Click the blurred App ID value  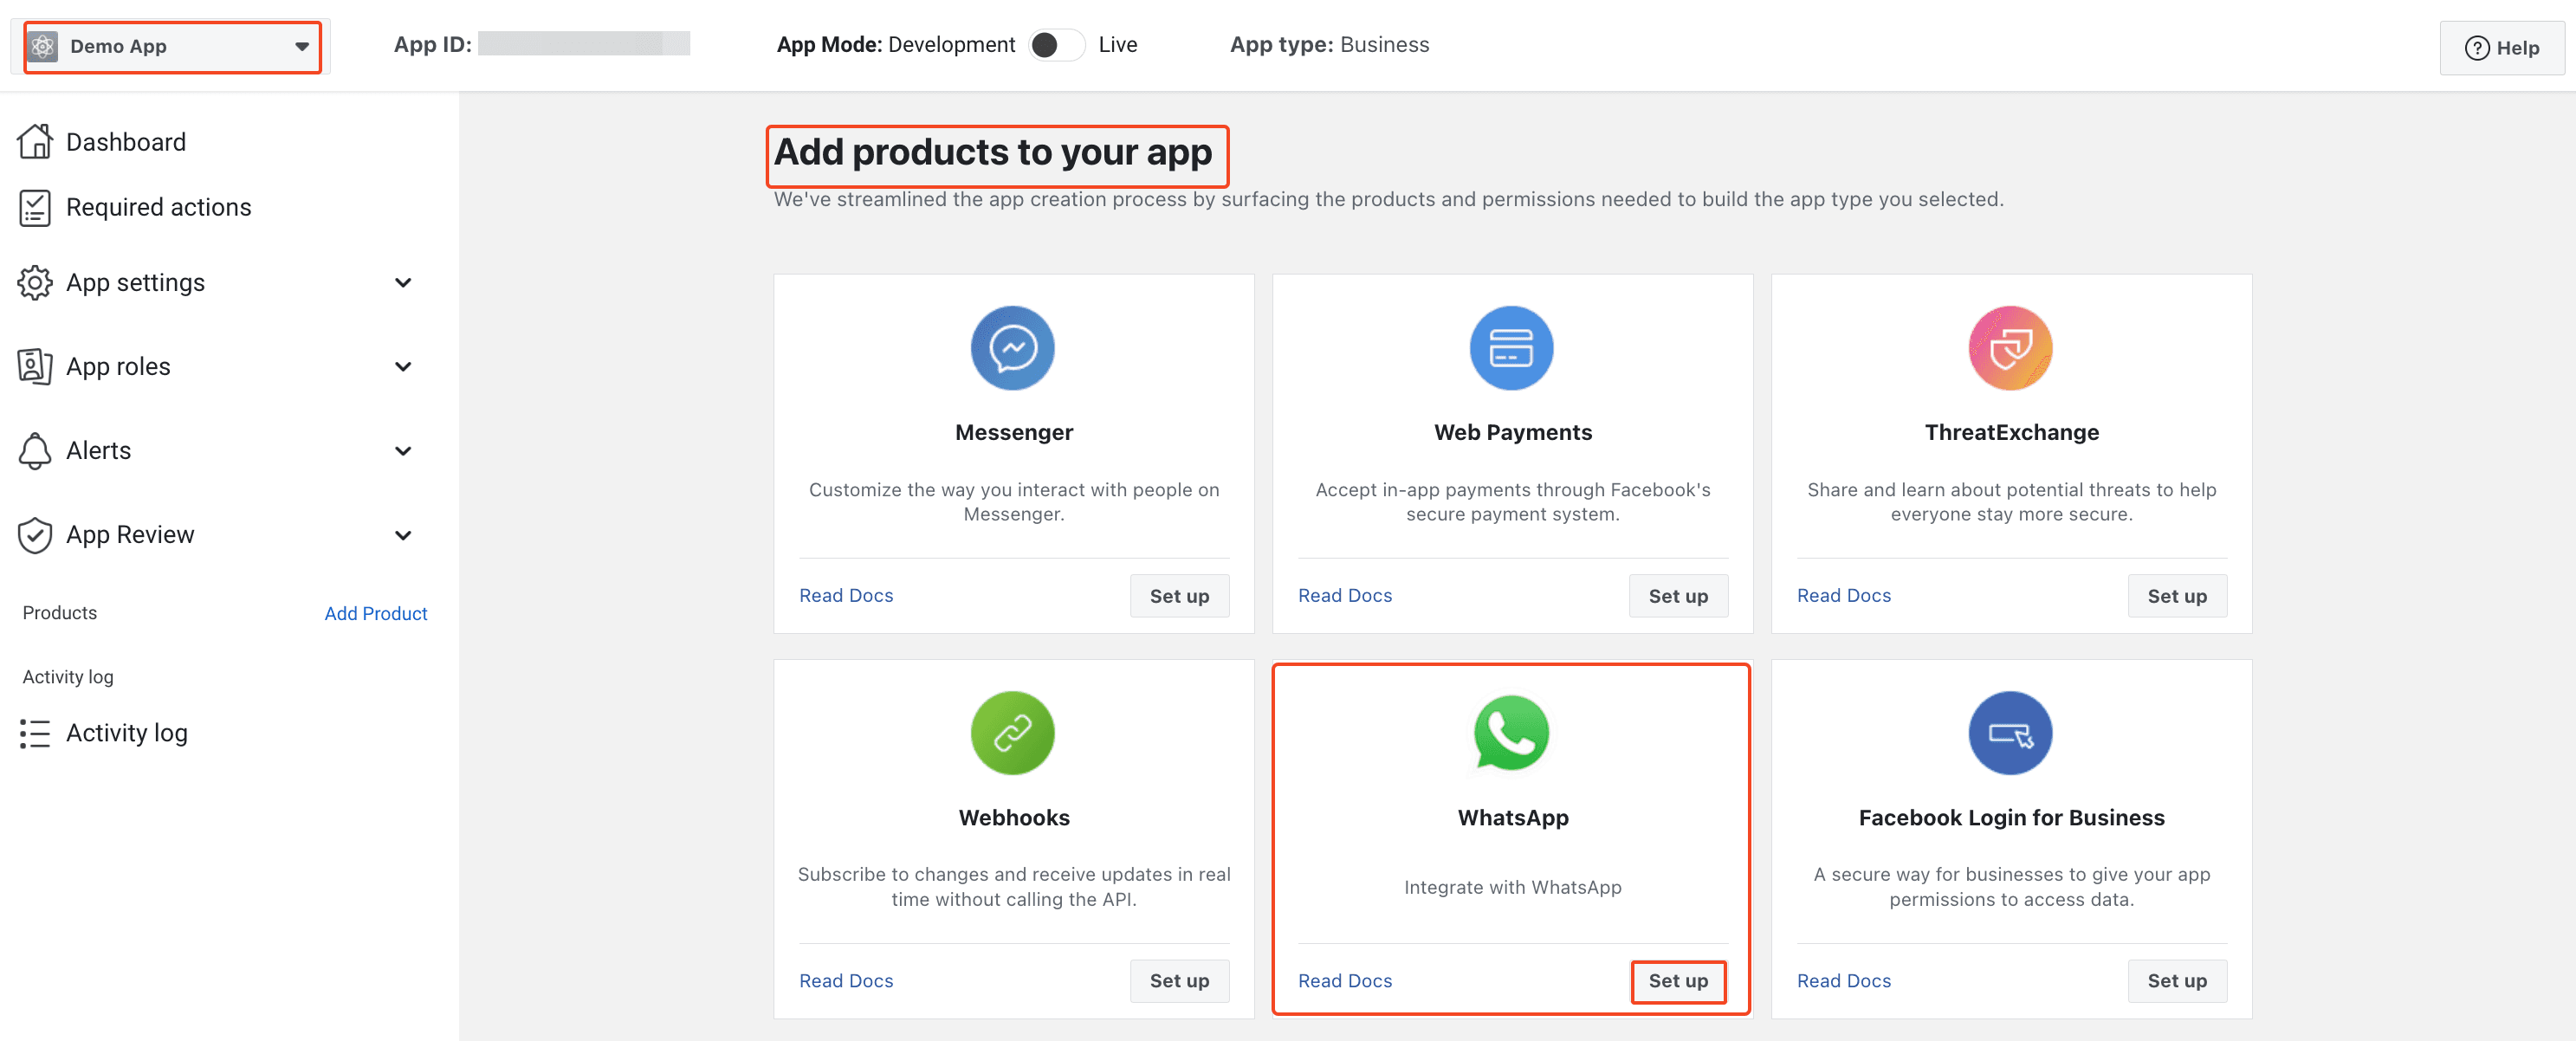584,44
